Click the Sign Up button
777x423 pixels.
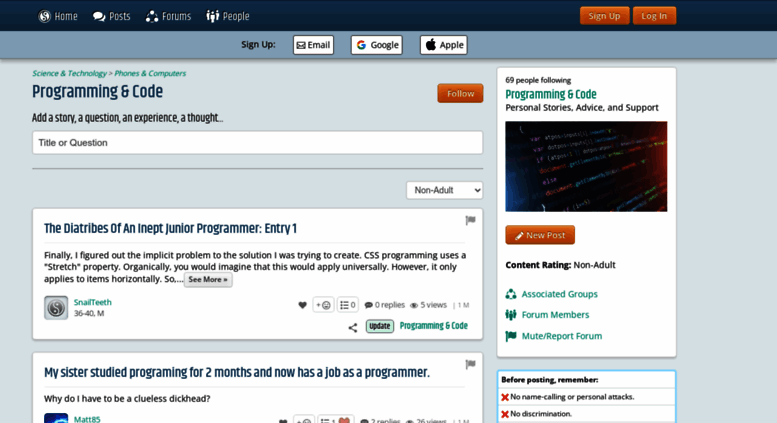pos(605,16)
